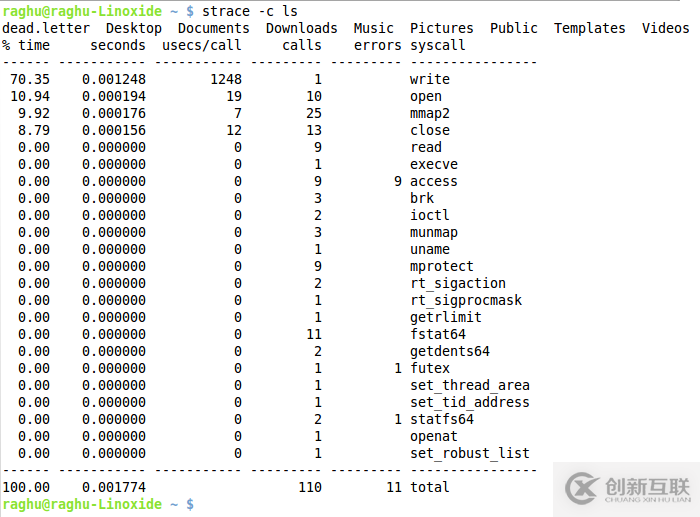Select the 9.92 percent time value

tap(34, 113)
